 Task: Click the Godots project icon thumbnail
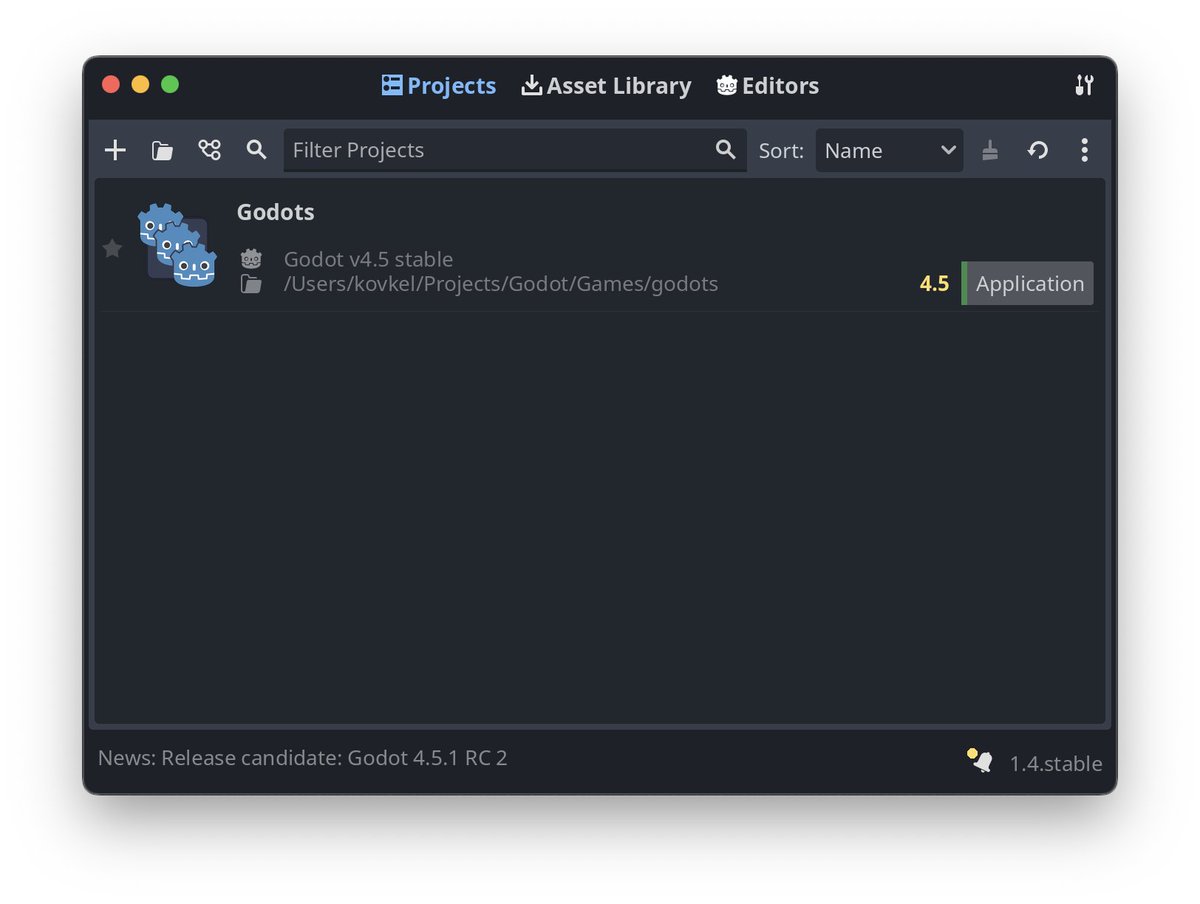tap(177, 245)
